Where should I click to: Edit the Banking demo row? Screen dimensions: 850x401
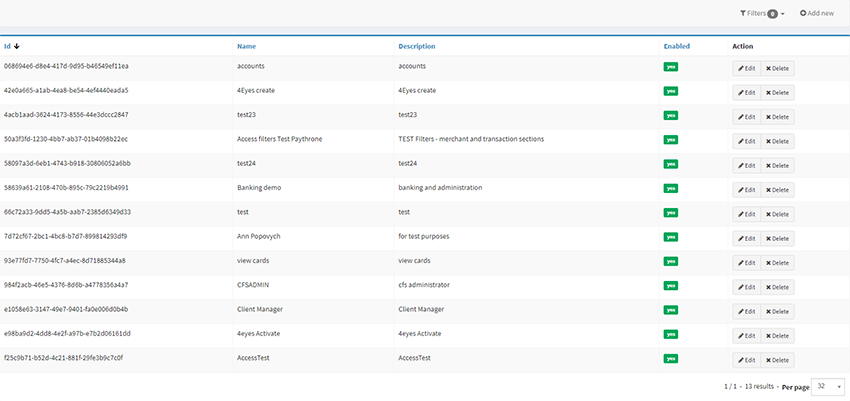(746, 190)
